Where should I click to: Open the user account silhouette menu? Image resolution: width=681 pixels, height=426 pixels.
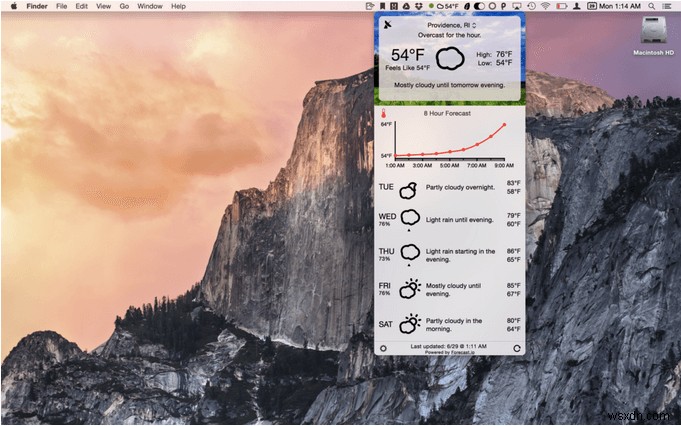(577, 6)
